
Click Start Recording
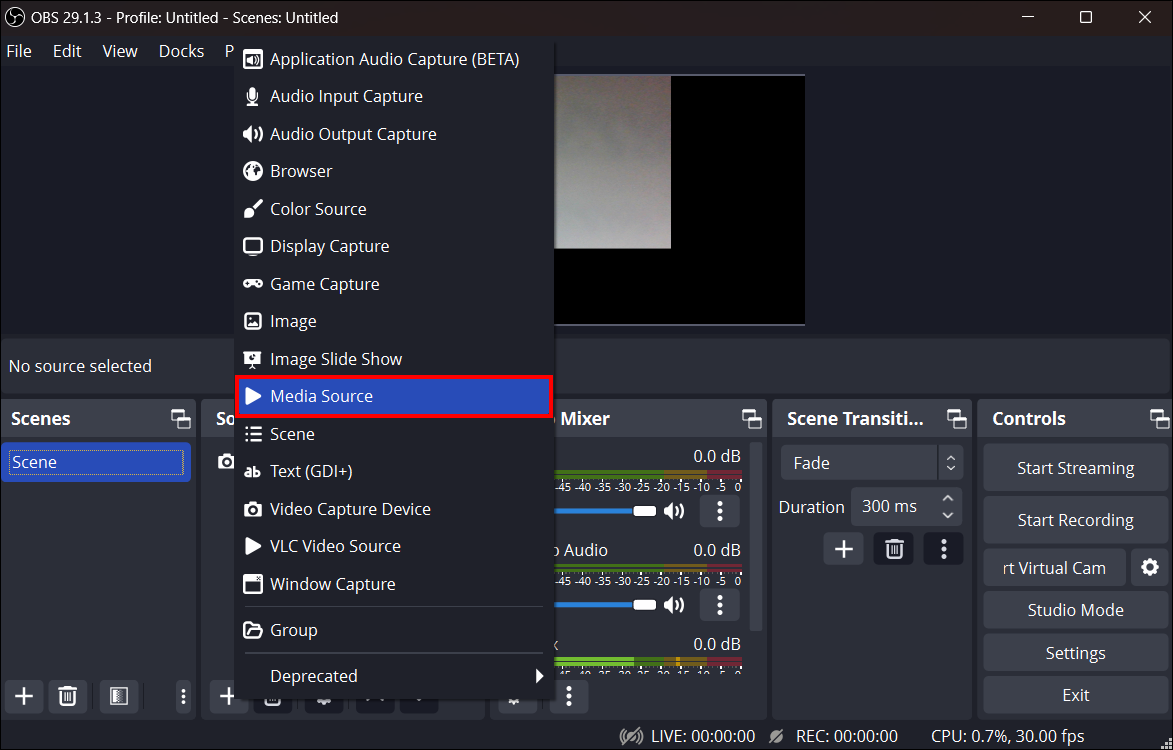1075,520
